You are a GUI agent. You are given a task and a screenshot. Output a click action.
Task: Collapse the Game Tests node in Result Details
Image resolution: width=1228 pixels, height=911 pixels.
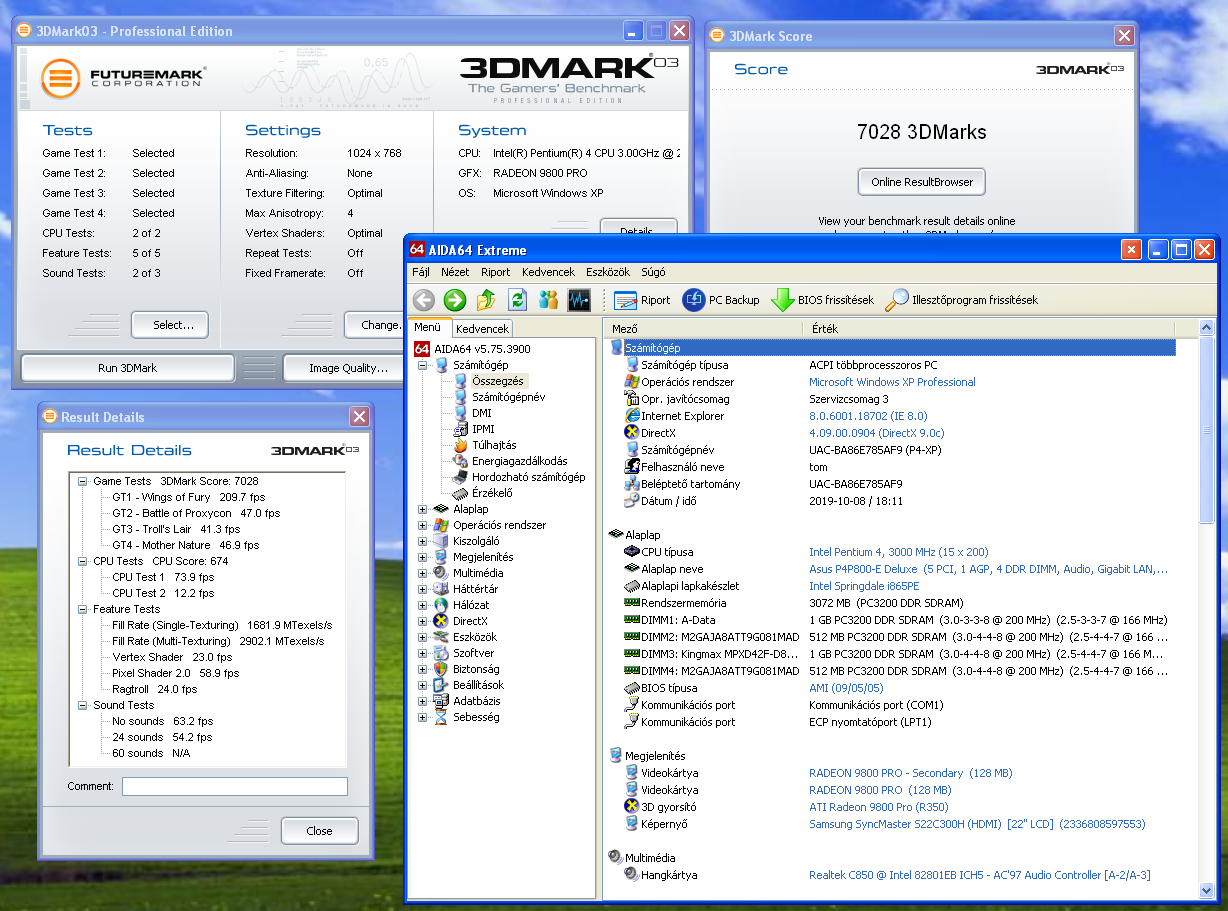click(83, 481)
